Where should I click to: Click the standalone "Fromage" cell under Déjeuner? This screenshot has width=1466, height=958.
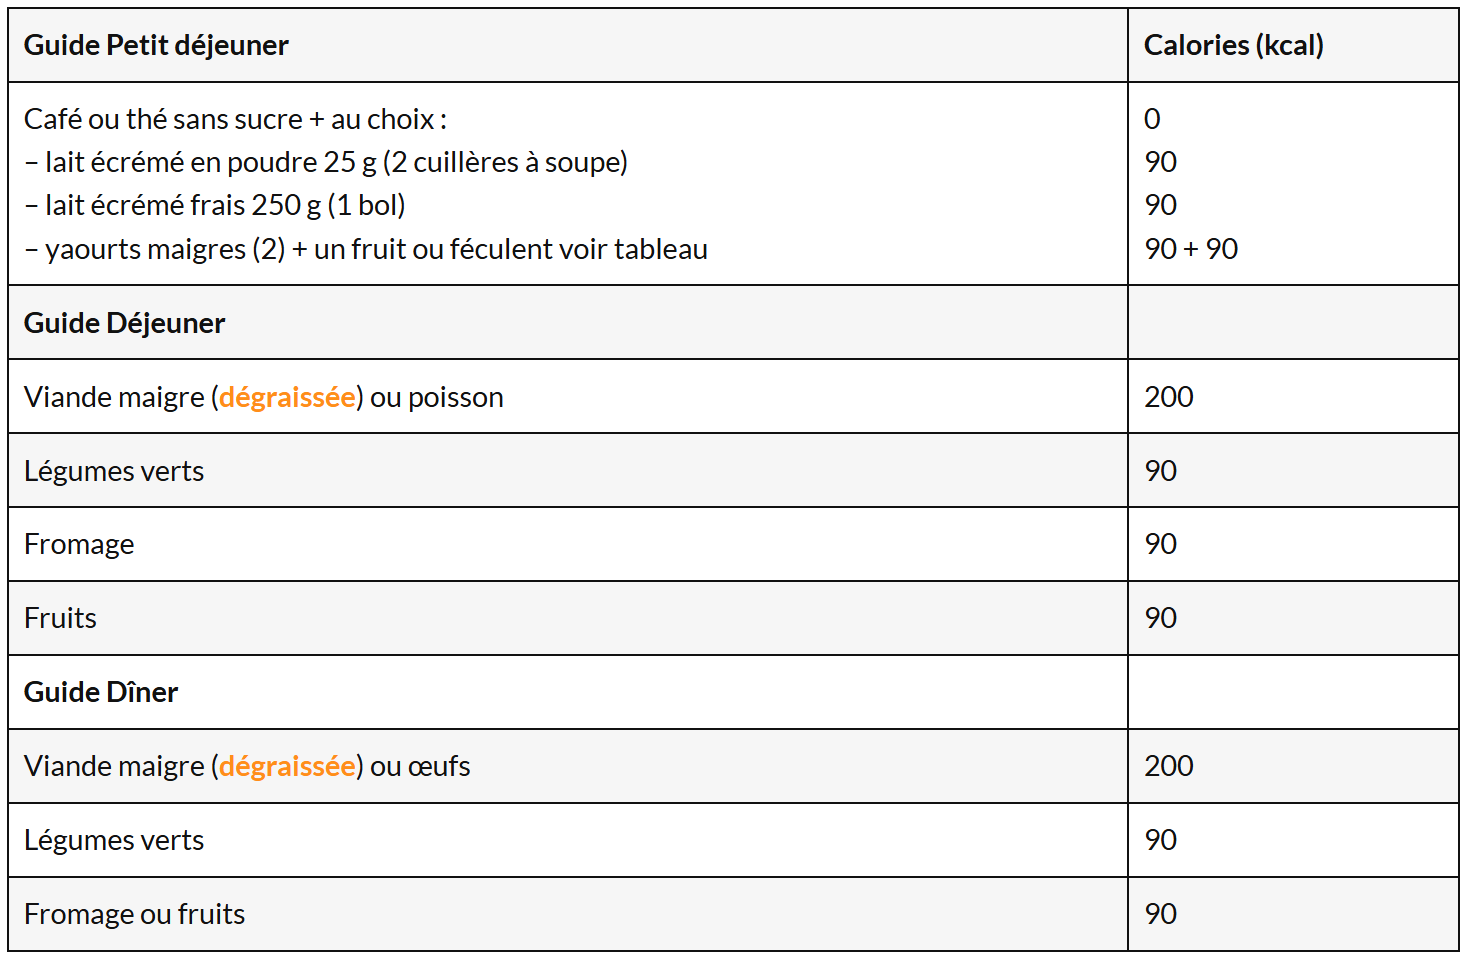pos(79,544)
